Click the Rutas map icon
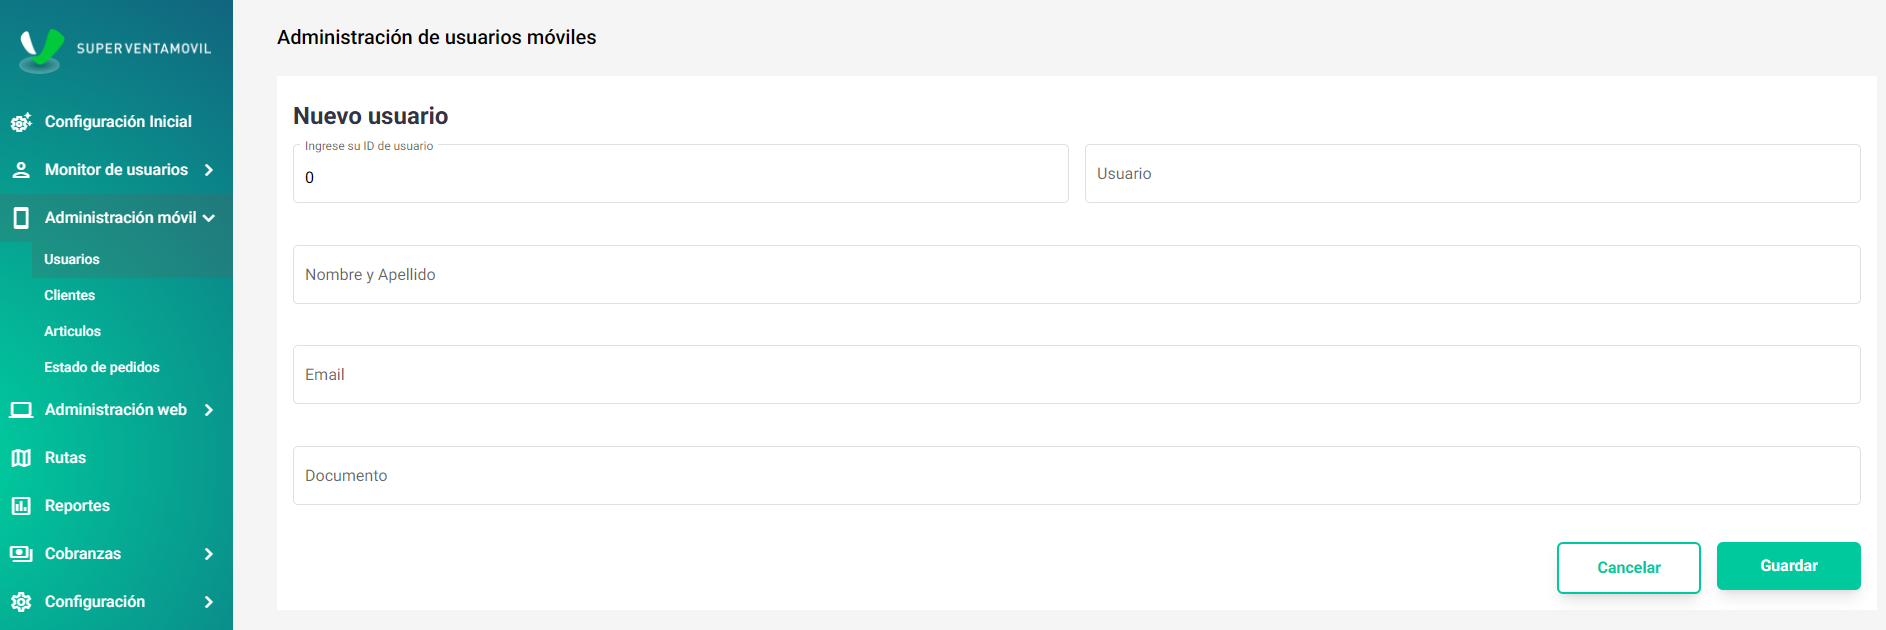 pyautogui.click(x=21, y=458)
